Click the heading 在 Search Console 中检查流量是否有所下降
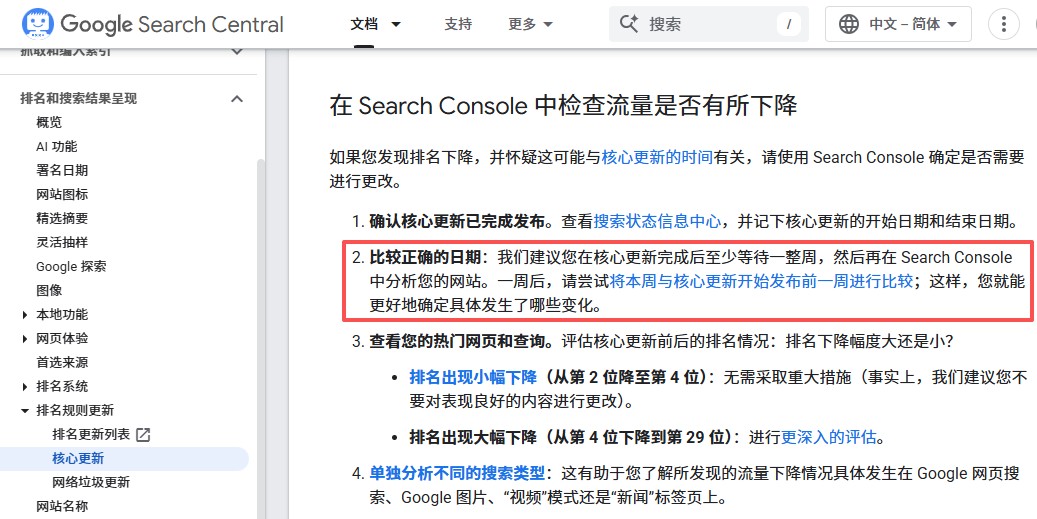 [563, 106]
